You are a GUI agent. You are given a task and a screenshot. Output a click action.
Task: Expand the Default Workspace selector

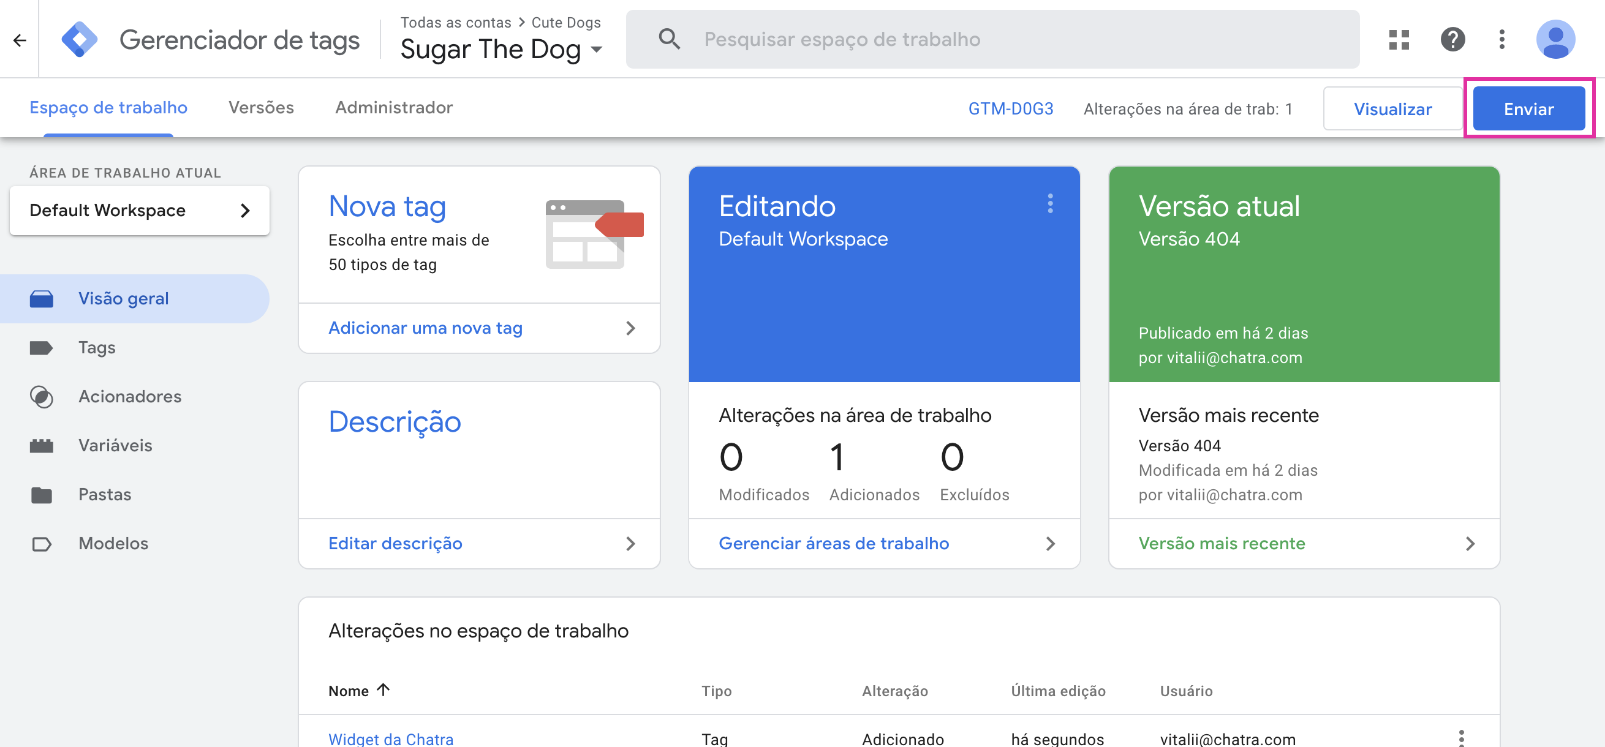[x=140, y=210]
